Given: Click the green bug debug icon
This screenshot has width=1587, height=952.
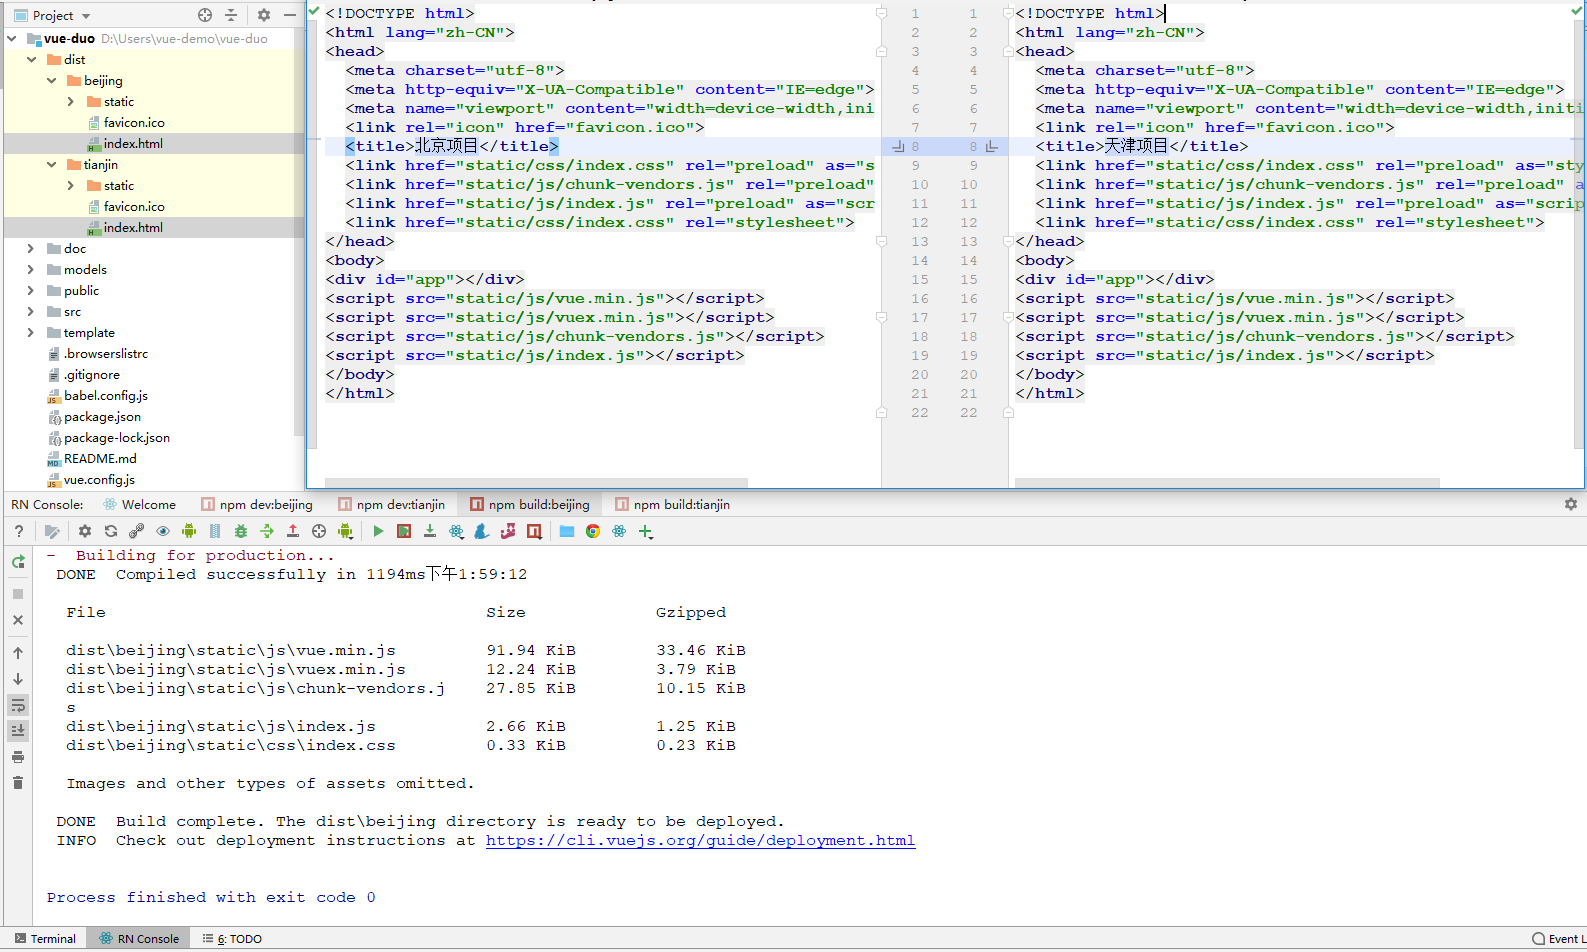Looking at the screenshot, I should click(x=241, y=531).
